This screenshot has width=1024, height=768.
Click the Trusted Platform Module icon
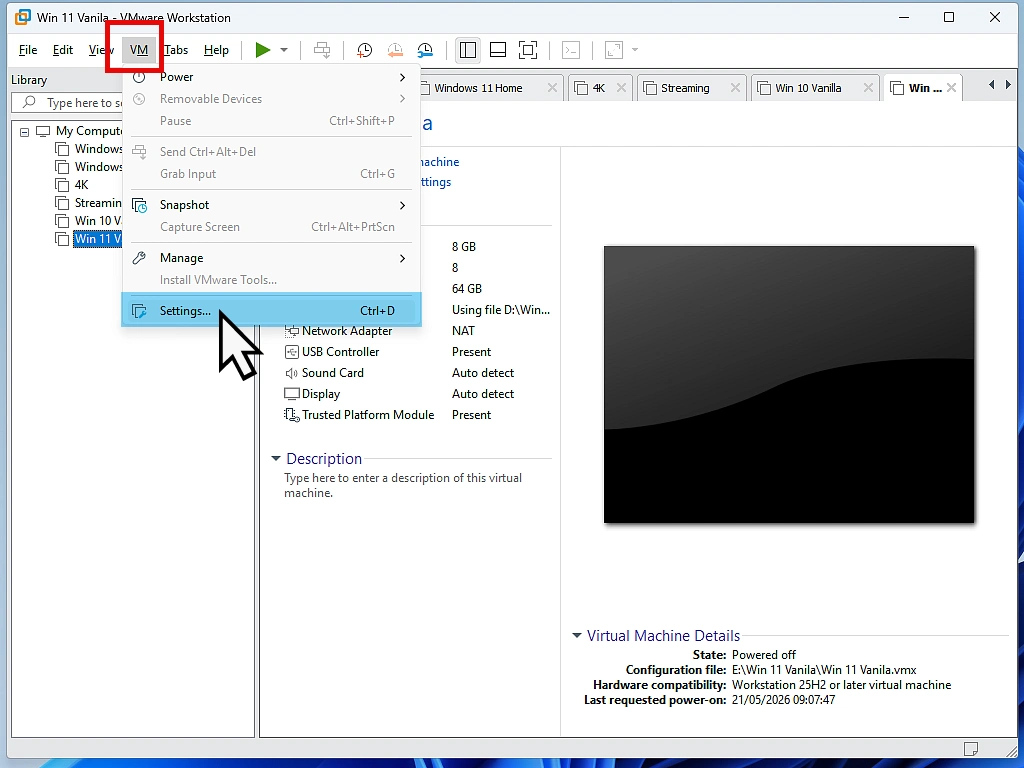pyautogui.click(x=291, y=415)
